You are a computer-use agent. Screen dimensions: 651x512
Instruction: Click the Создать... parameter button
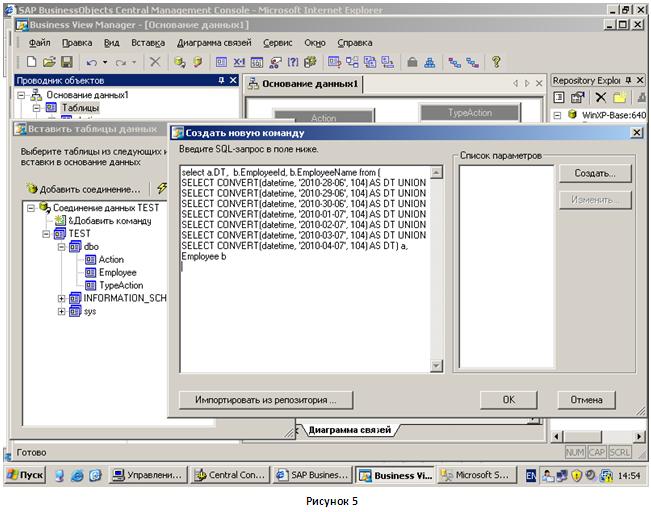[x=595, y=173]
